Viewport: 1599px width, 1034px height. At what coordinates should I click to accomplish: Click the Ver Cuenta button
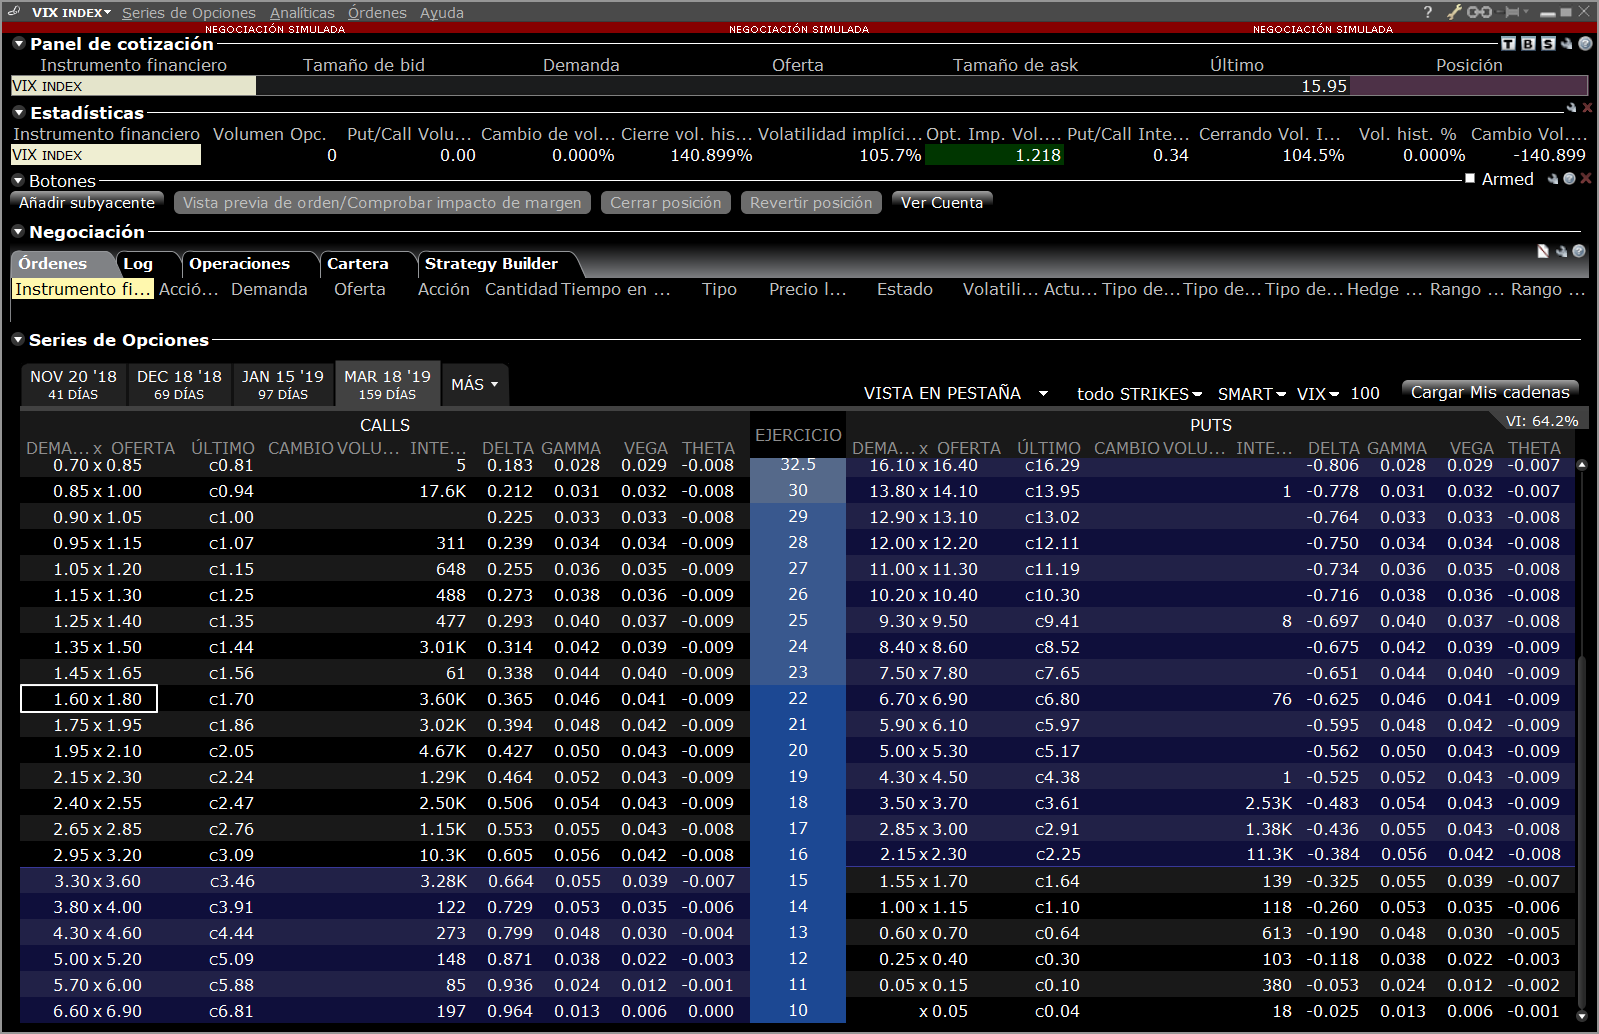pos(942,203)
